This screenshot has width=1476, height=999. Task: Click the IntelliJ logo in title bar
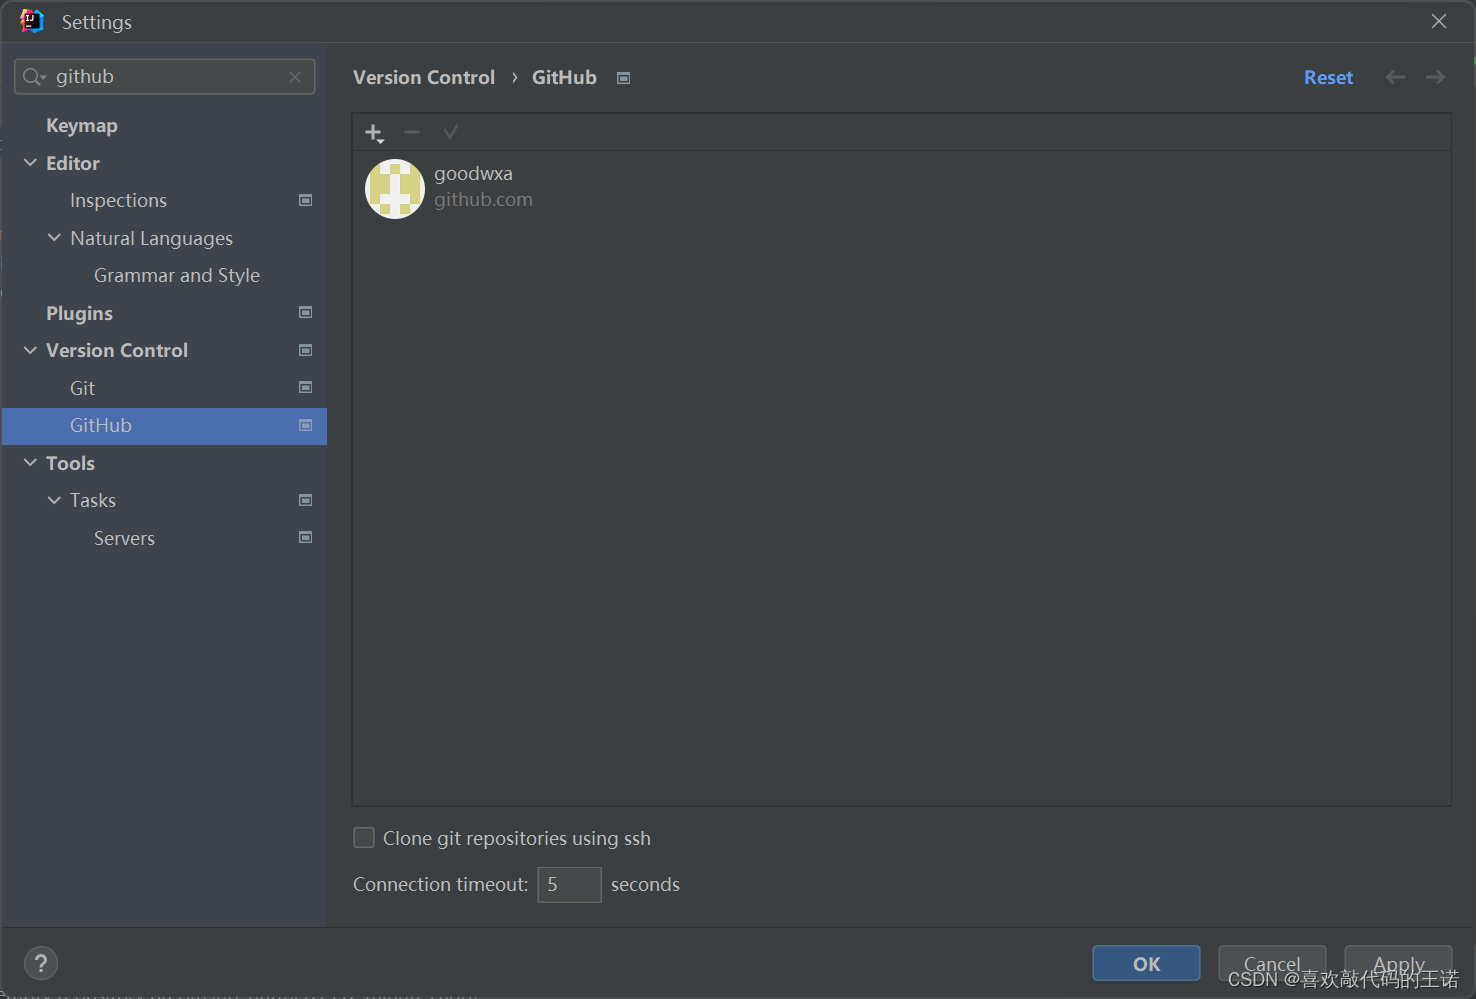pos(32,21)
